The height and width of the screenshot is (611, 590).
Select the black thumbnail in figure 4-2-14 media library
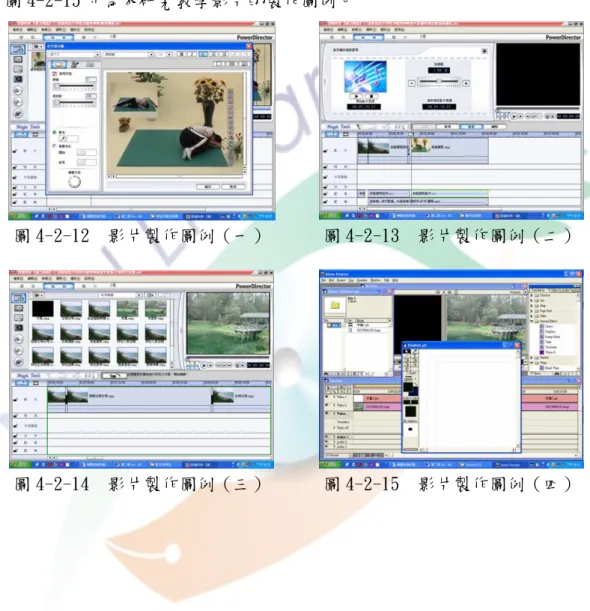(x=42, y=309)
